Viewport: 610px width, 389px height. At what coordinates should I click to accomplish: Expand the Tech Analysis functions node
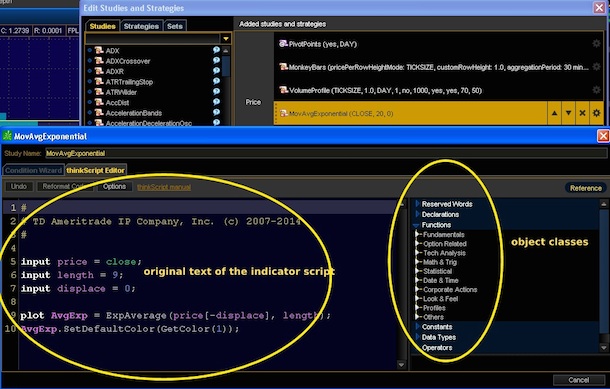pos(418,253)
